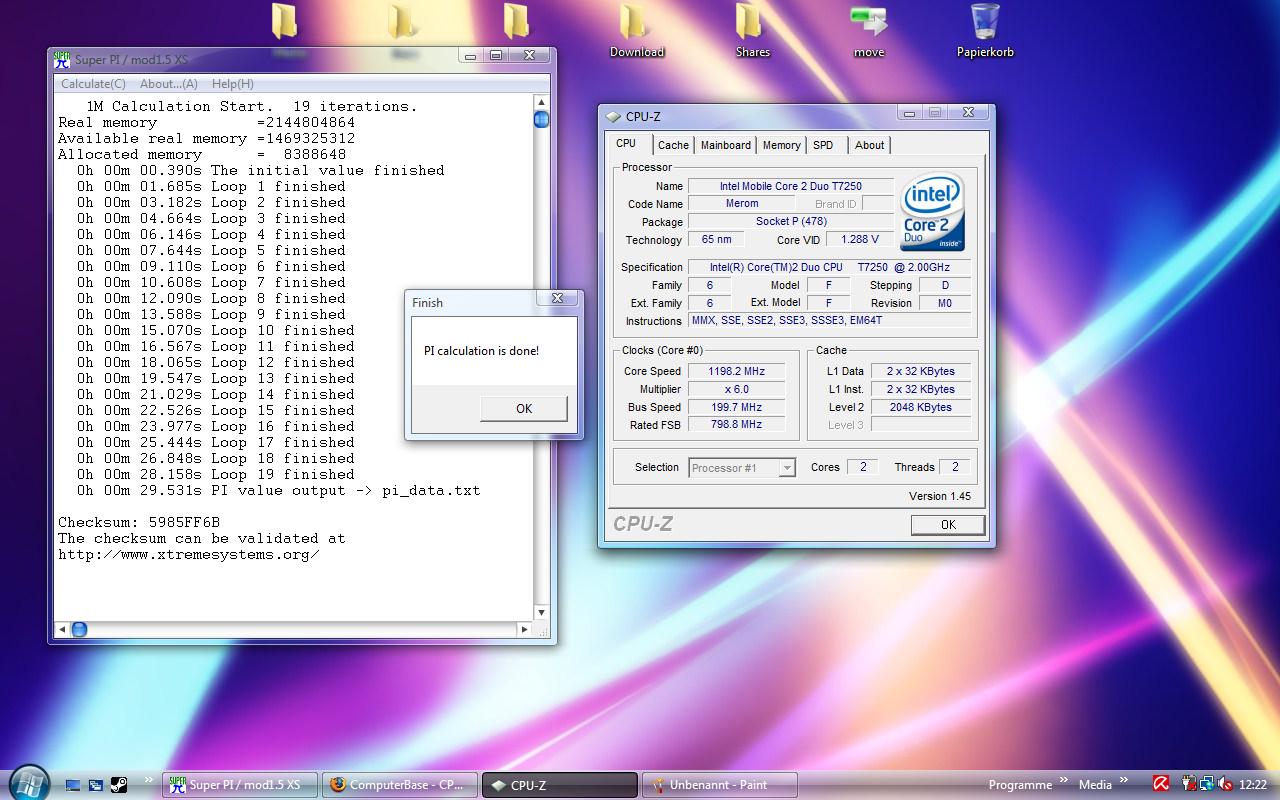This screenshot has width=1280, height=800.
Task: Switch to CPU-Z taskbar button
Action: click(x=559, y=785)
